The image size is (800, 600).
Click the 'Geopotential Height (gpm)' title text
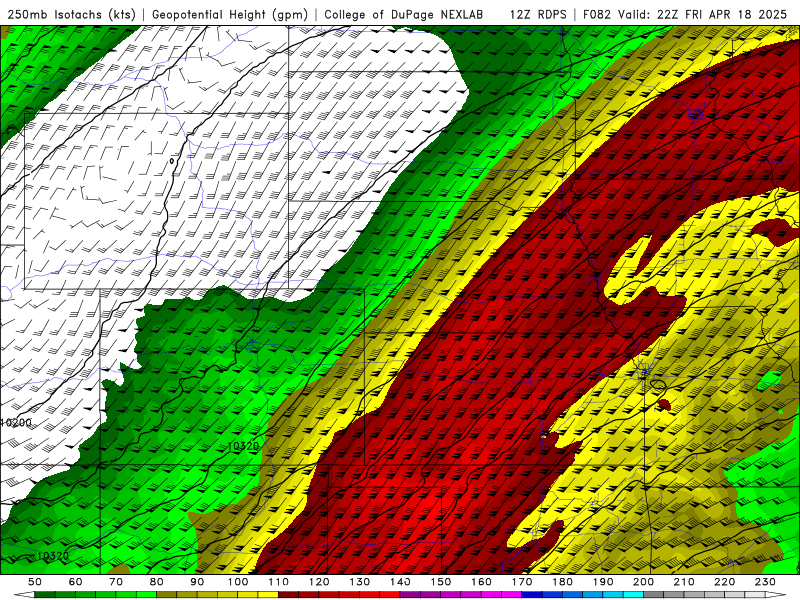coord(230,14)
